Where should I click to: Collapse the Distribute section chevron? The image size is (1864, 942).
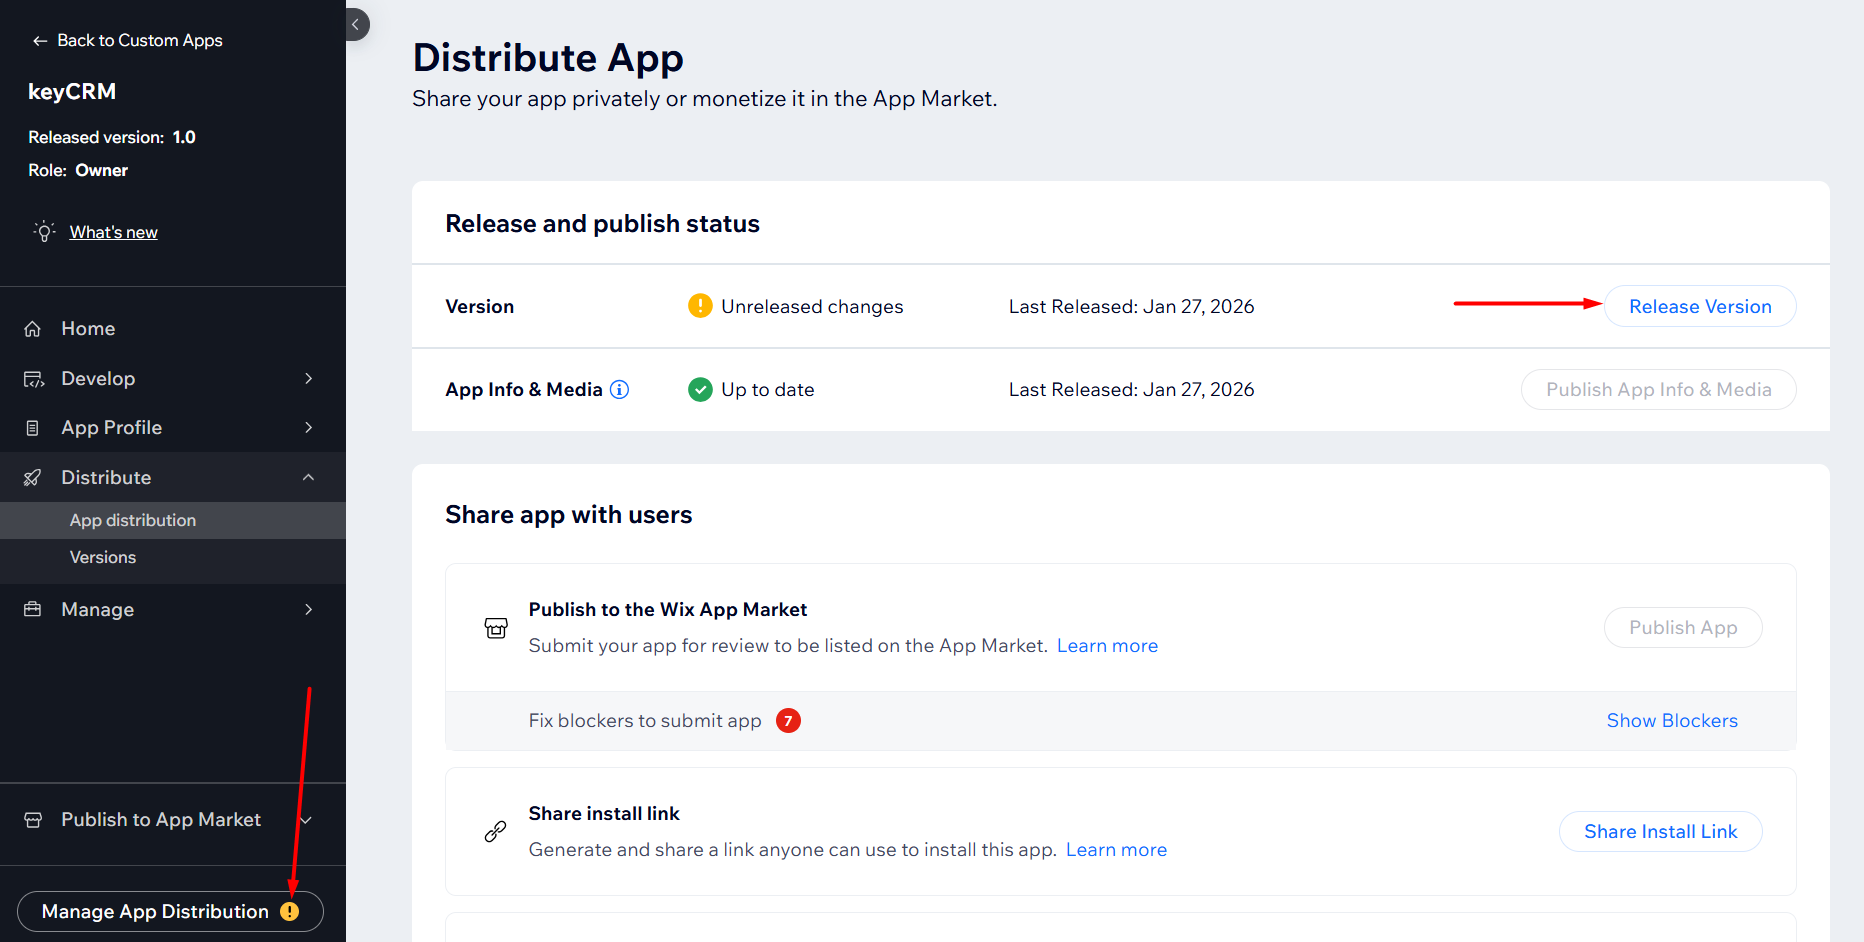308,478
